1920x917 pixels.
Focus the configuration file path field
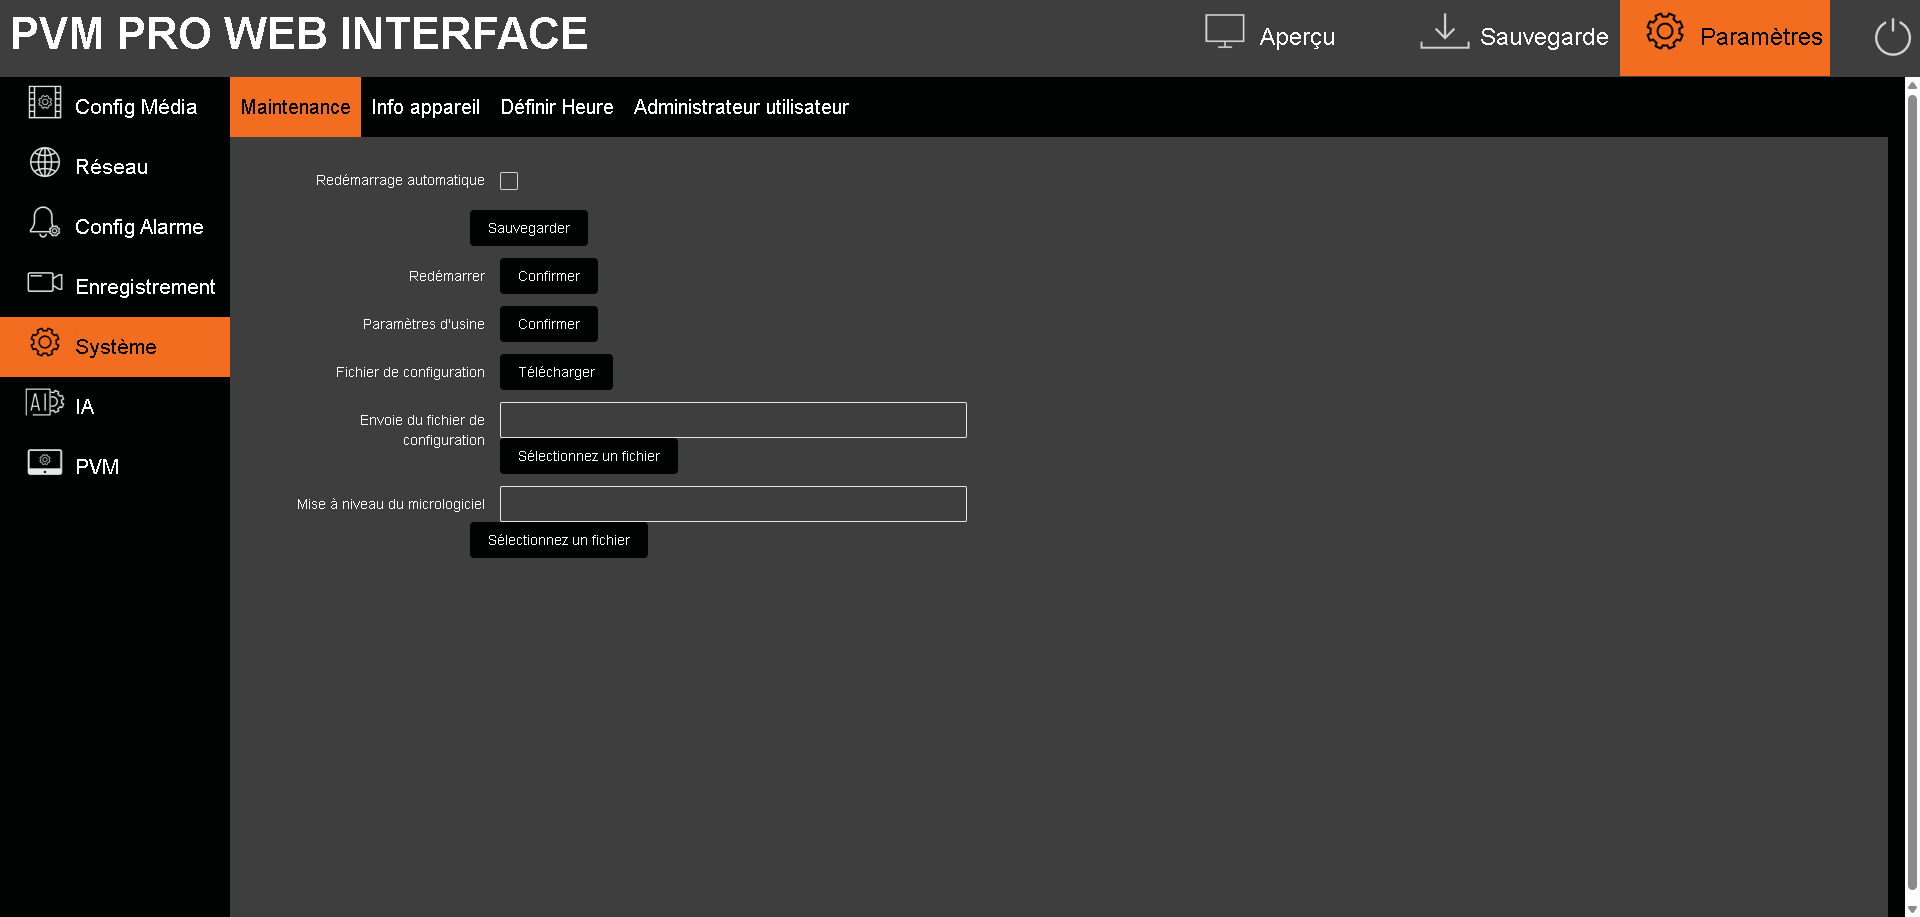[x=733, y=420]
